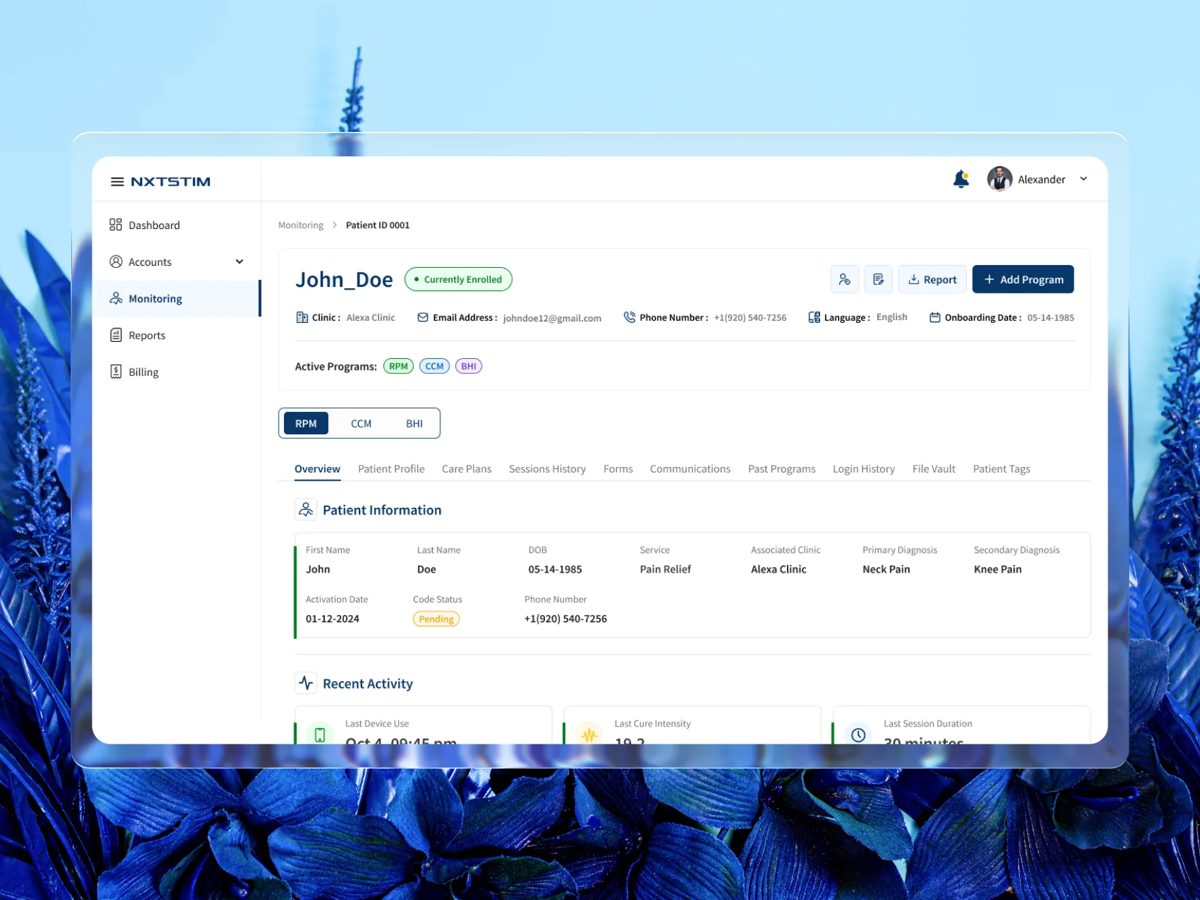Viewport: 1200px width, 900px height.
Task: Click the Onboarding Date calendar icon
Action: point(935,317)
